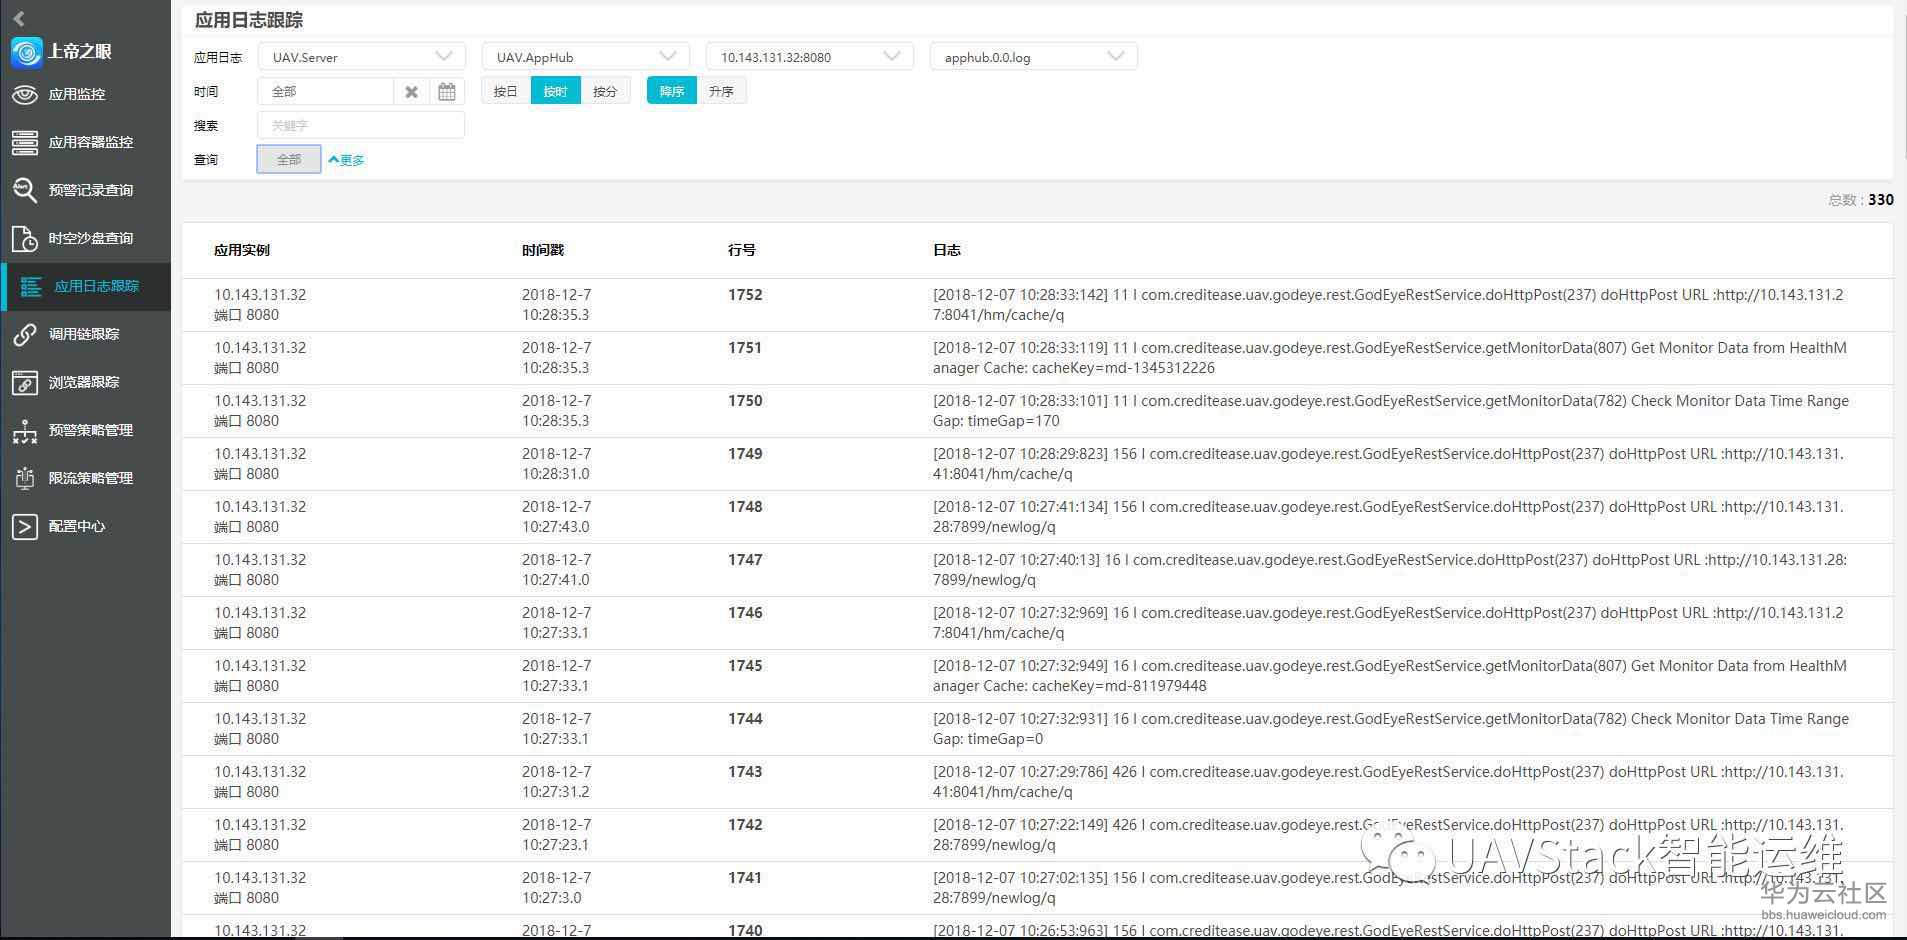Click the 应用日志跟踪 page title

point(249,20)
